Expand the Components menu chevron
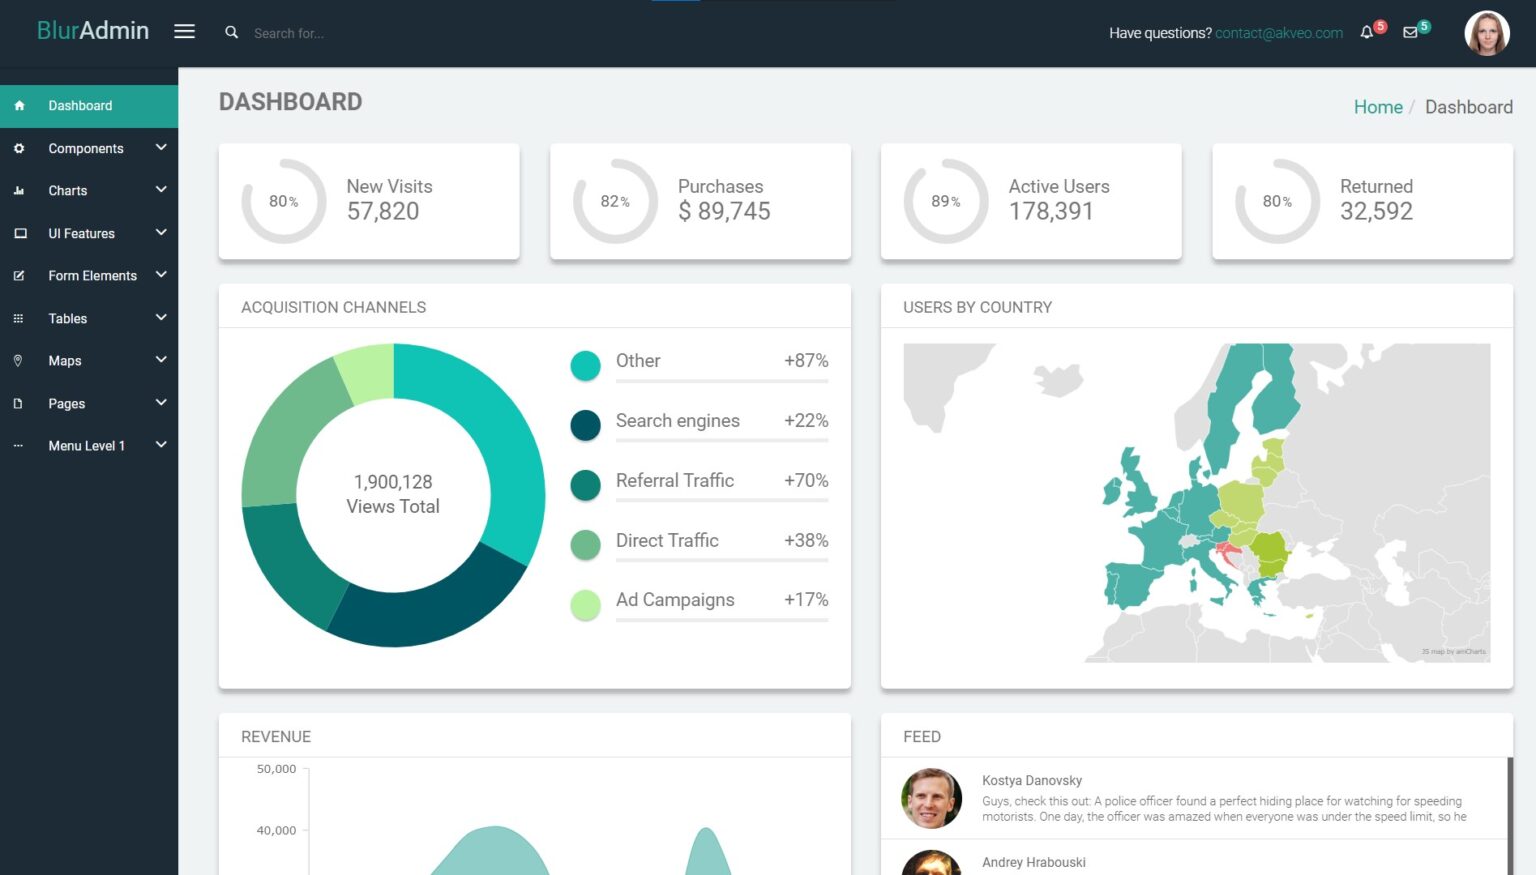 [161, 148]
